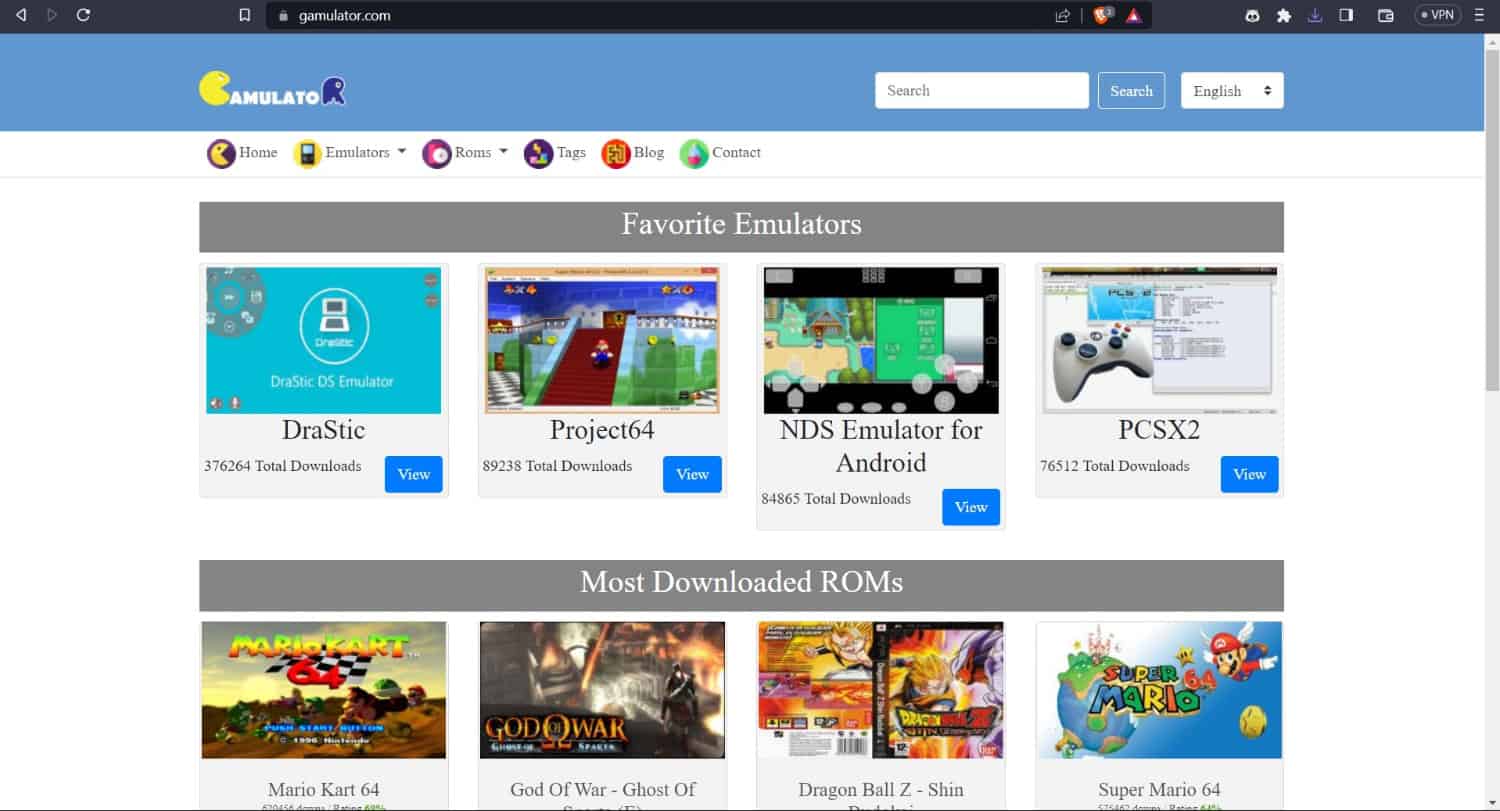Click the Gamulator logo
1500x811 pixels.
[x=273, y=89]
